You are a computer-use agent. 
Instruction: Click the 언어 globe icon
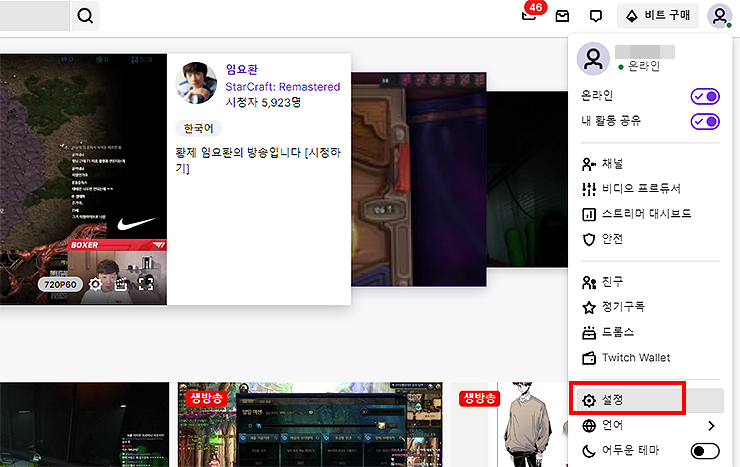[x=589, y=426]
